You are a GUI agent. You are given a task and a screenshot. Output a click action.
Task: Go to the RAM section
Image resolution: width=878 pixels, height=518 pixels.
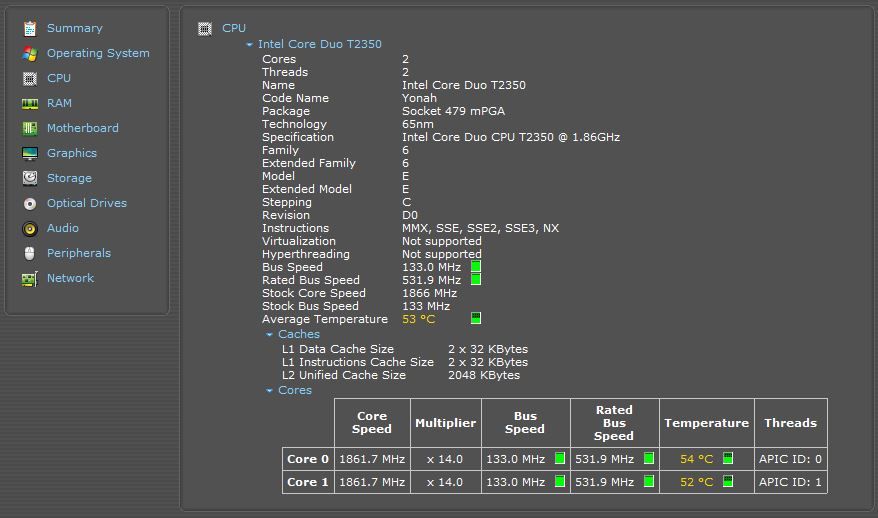[x=59, y=103]
